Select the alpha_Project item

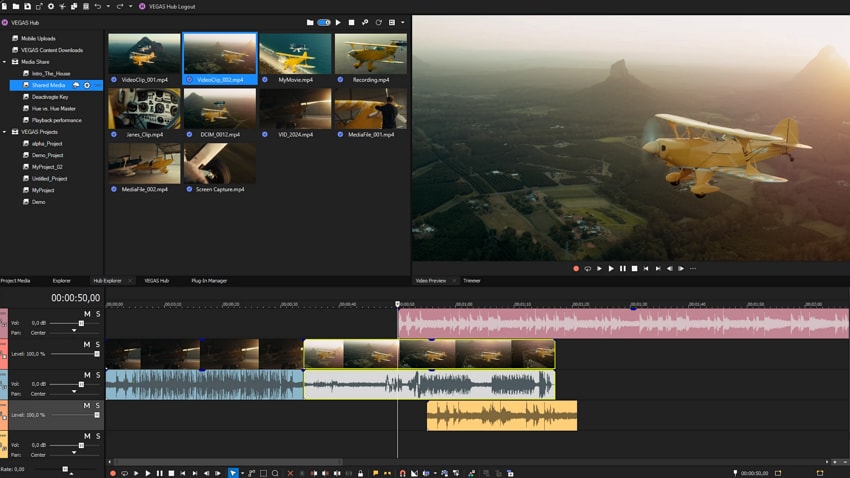point(47,144)
